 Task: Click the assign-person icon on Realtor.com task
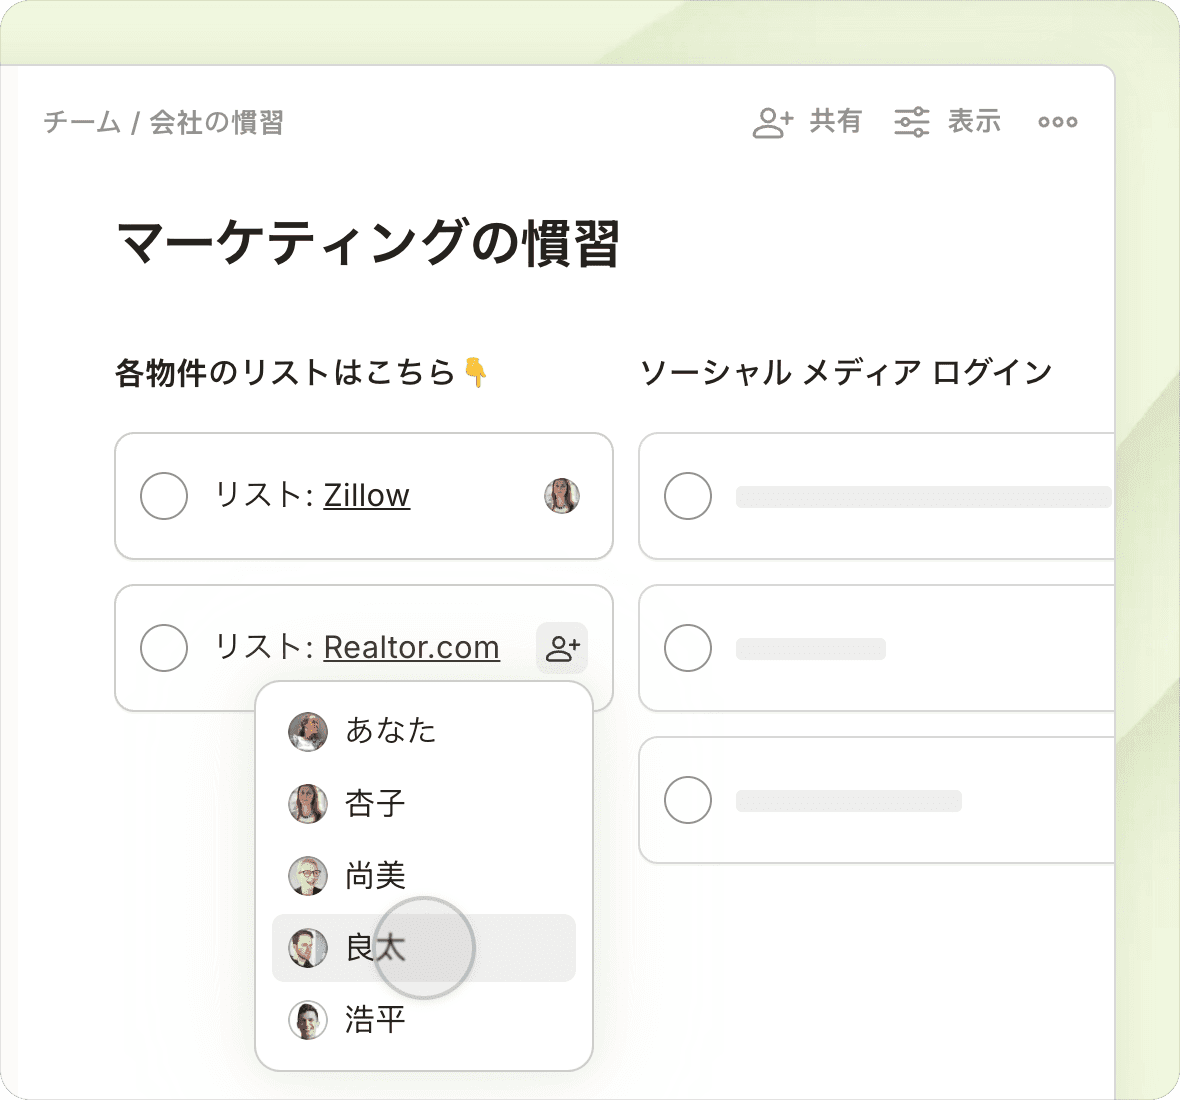click(x=562, y=648)
